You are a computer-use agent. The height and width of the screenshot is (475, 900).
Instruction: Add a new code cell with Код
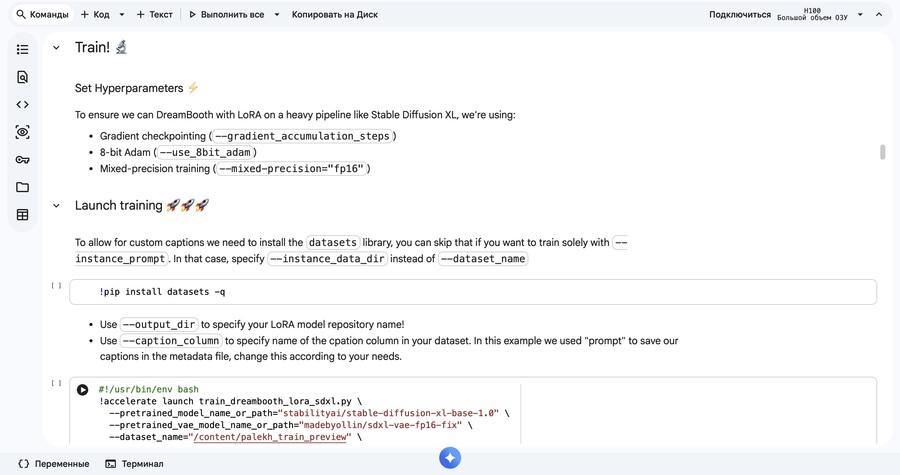click(x=95, y=14)
